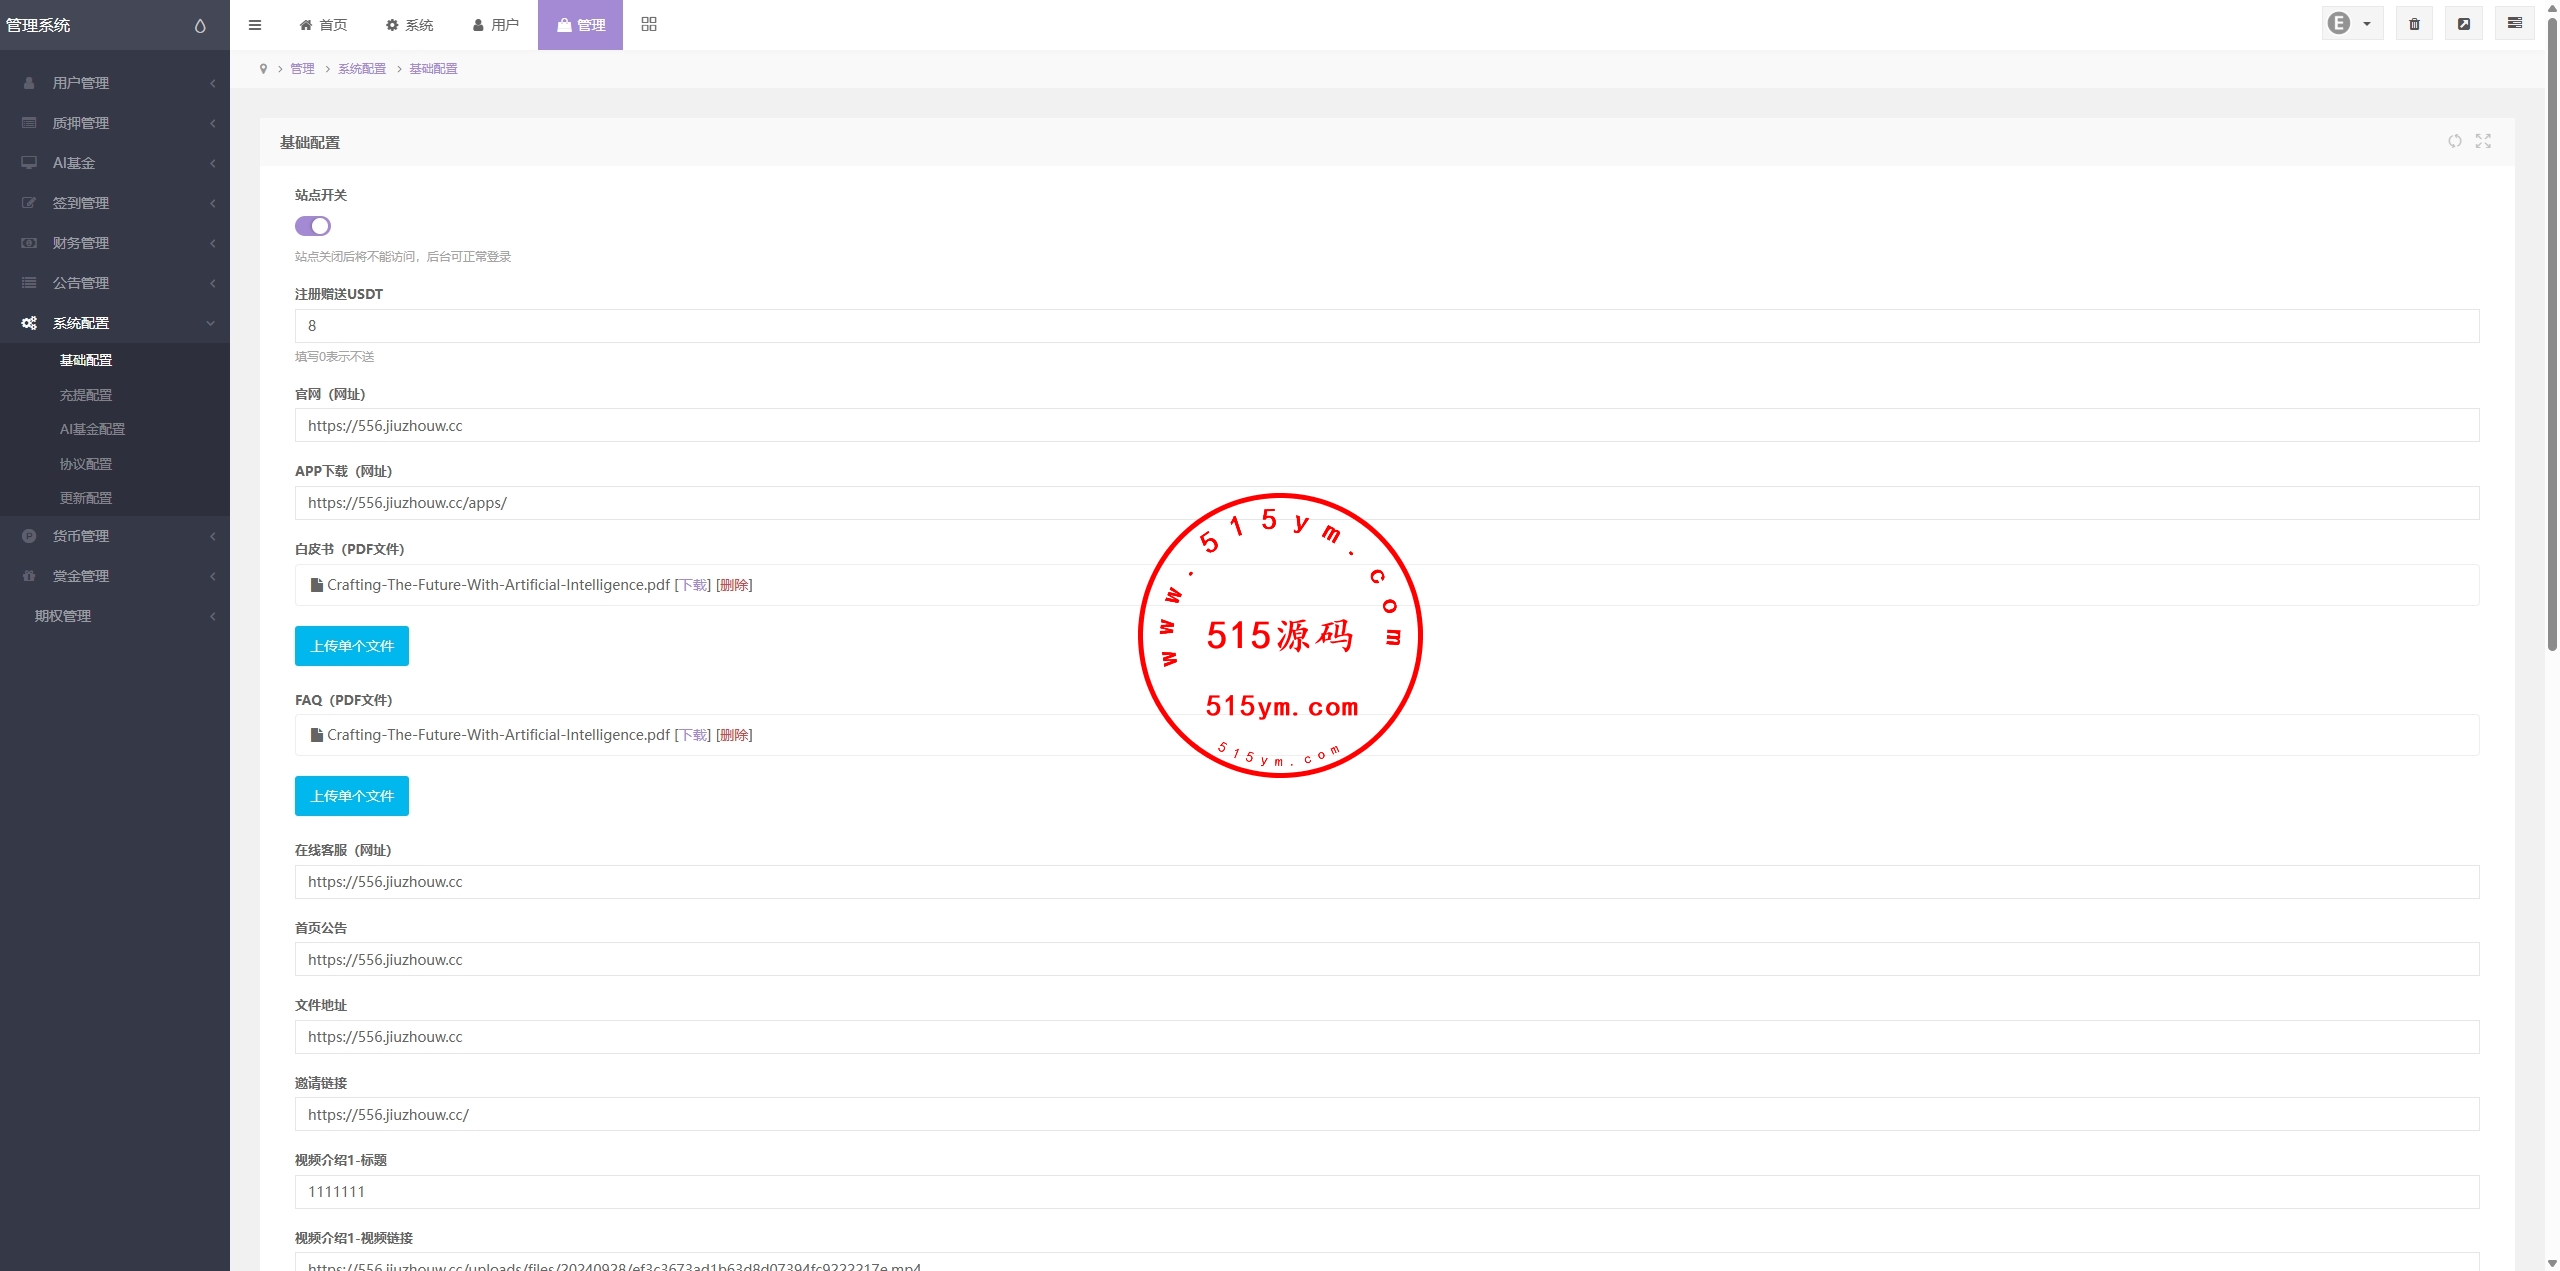This screenshot has height=1271, width=2560.
Task: Expand 基础配置 panel to fullscreen
Action: 2483,141
